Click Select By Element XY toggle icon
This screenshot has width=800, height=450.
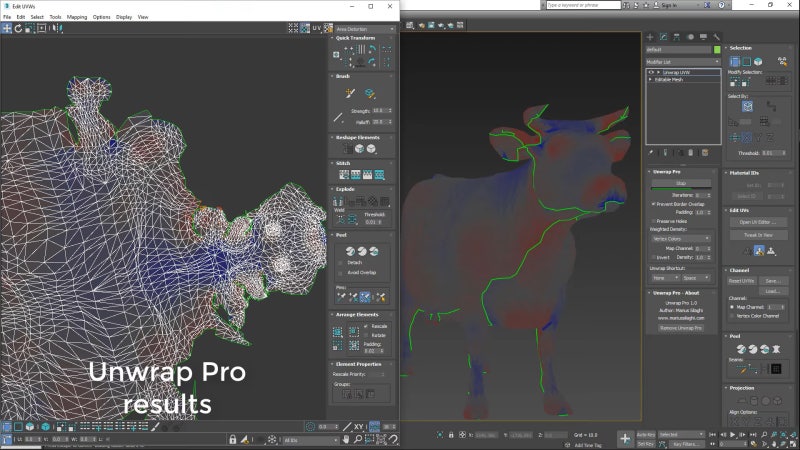pyautogui.click(x=747, y=106)
